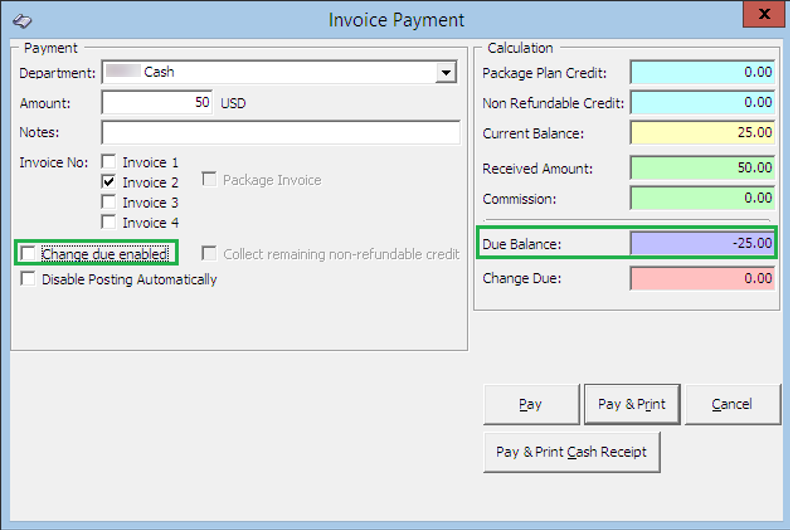Click the Department field showing Cash
Image resolution: width=790 pixels, height=530 pixels.
tap(280, 73)
